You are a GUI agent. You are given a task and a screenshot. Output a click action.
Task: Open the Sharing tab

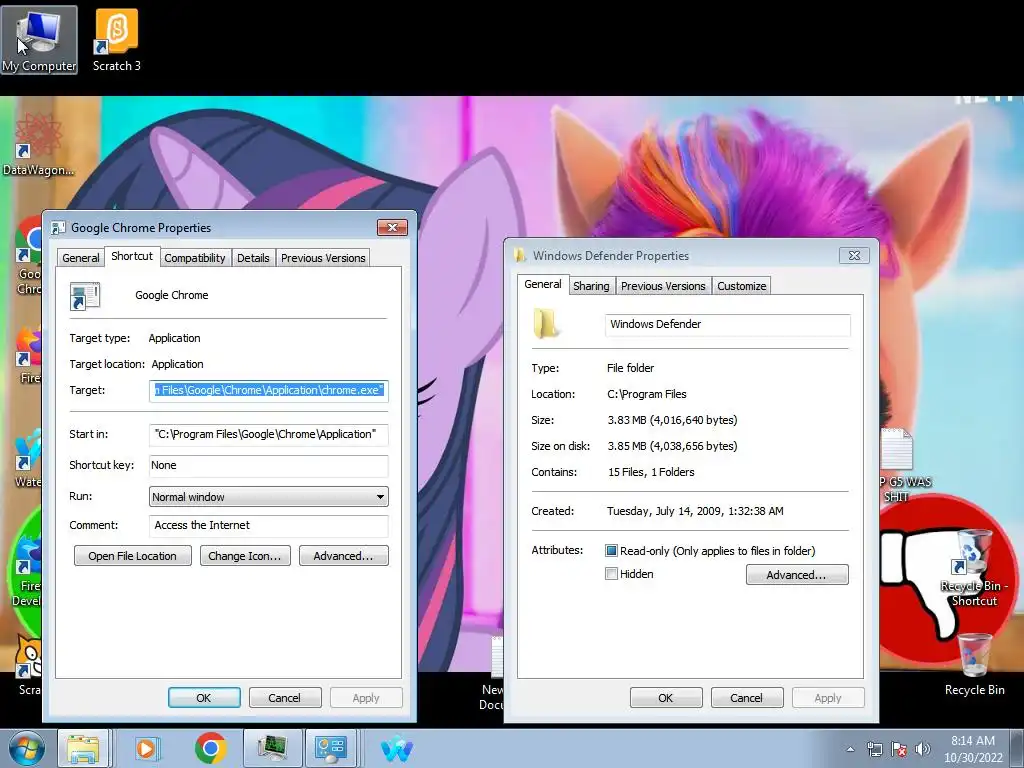(591, 286)
